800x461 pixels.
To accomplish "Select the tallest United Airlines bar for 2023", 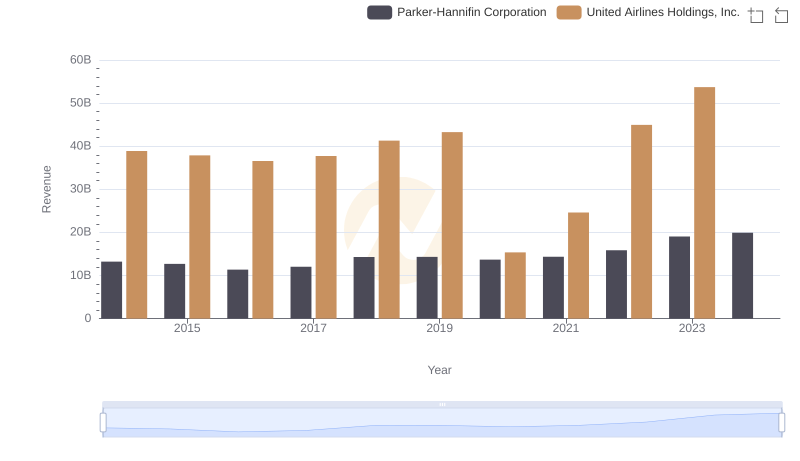I will [704, 203].
